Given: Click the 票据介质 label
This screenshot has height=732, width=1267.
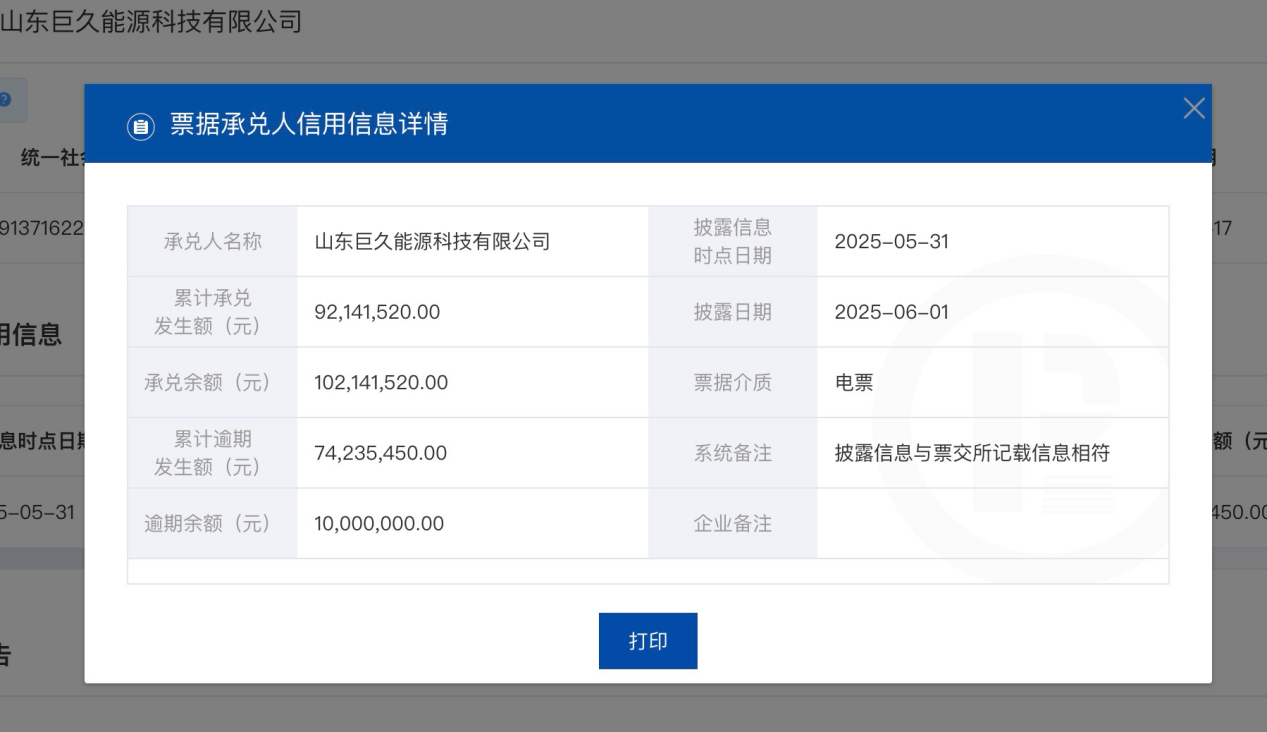Looking at the screenshot, I should tap(733, 382).
